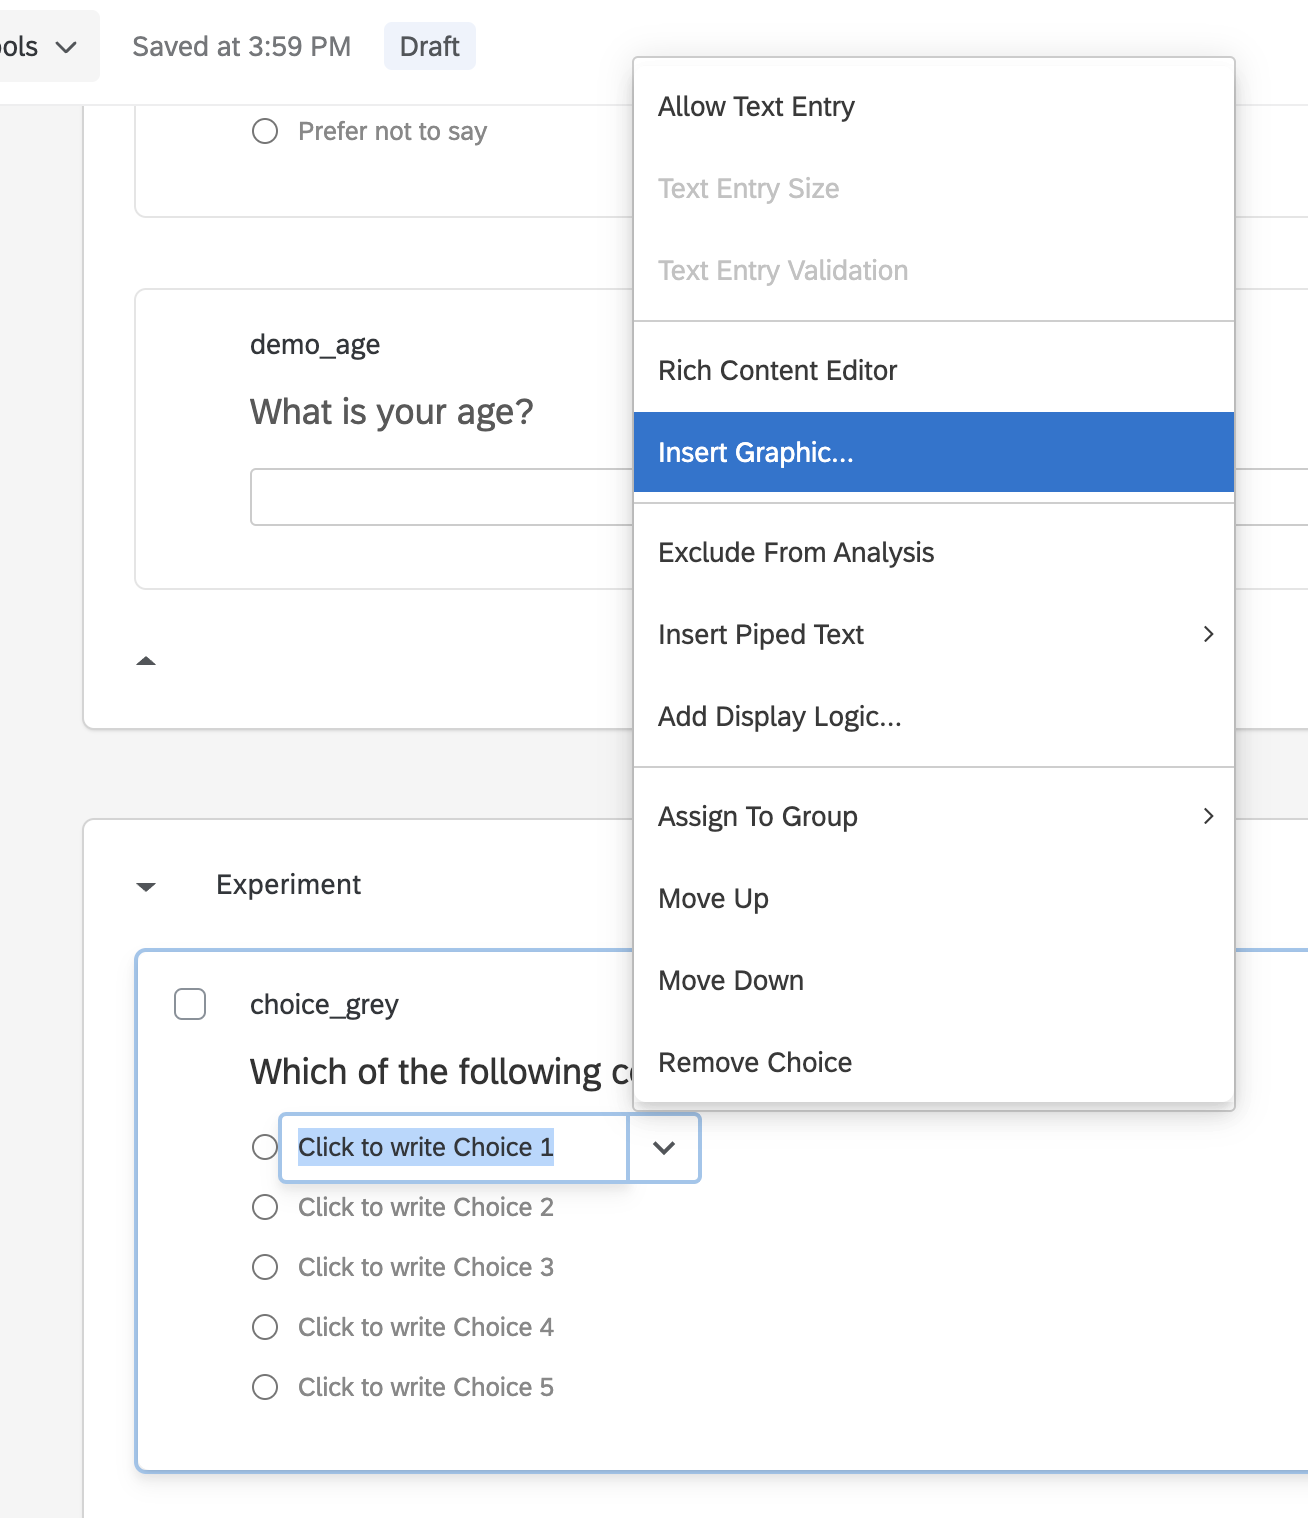This screenshot has width=1308, height=1518.
Task: Select Add Display Logic... option
Action: (933, 717)
